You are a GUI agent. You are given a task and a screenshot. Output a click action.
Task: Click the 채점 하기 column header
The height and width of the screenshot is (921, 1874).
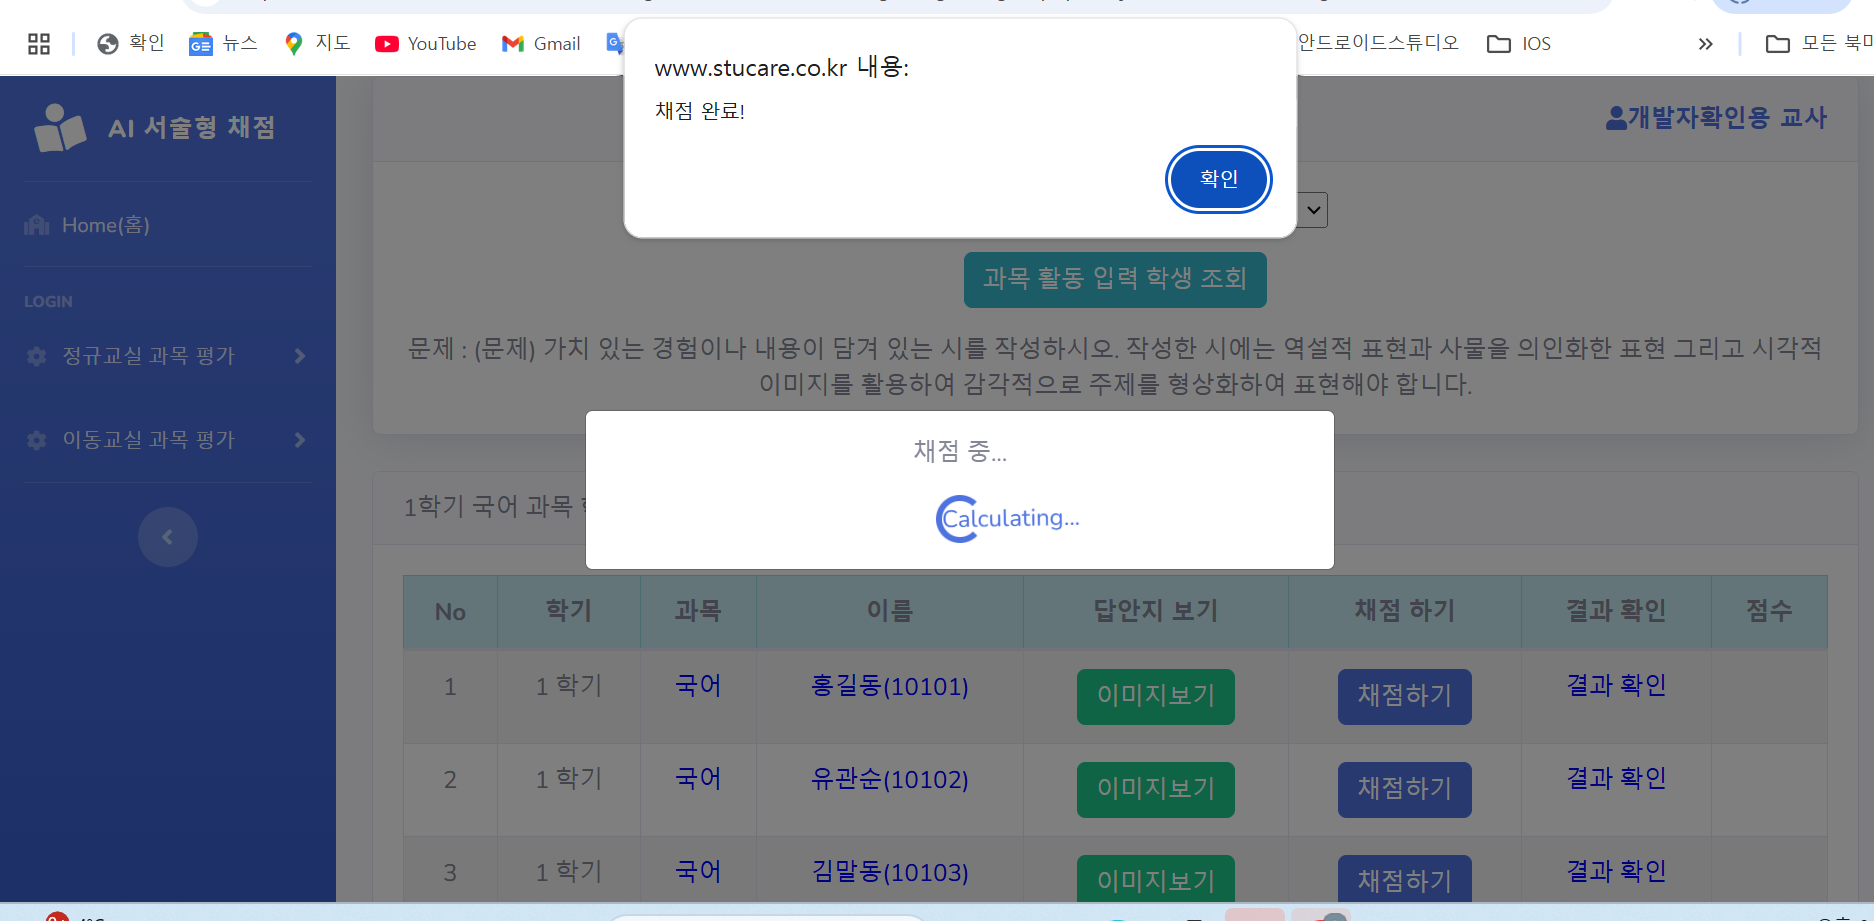1405,611
